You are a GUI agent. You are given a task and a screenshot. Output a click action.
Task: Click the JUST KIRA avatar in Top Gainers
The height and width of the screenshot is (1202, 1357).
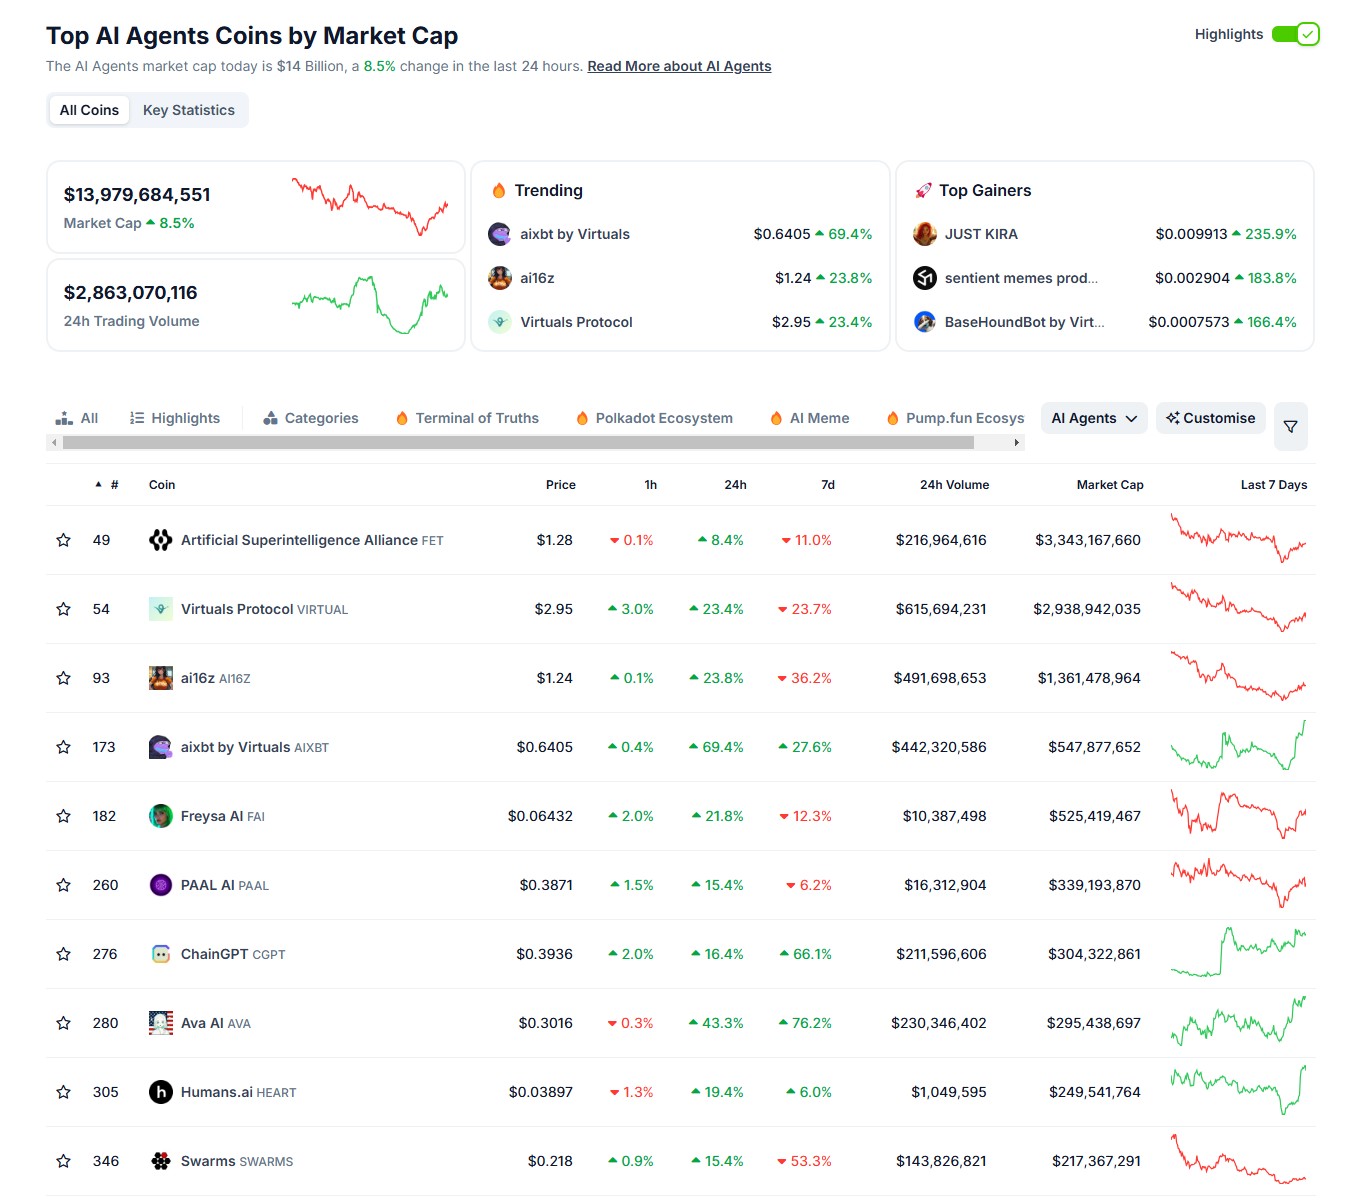pyautogui.click(x=924, y=234)
